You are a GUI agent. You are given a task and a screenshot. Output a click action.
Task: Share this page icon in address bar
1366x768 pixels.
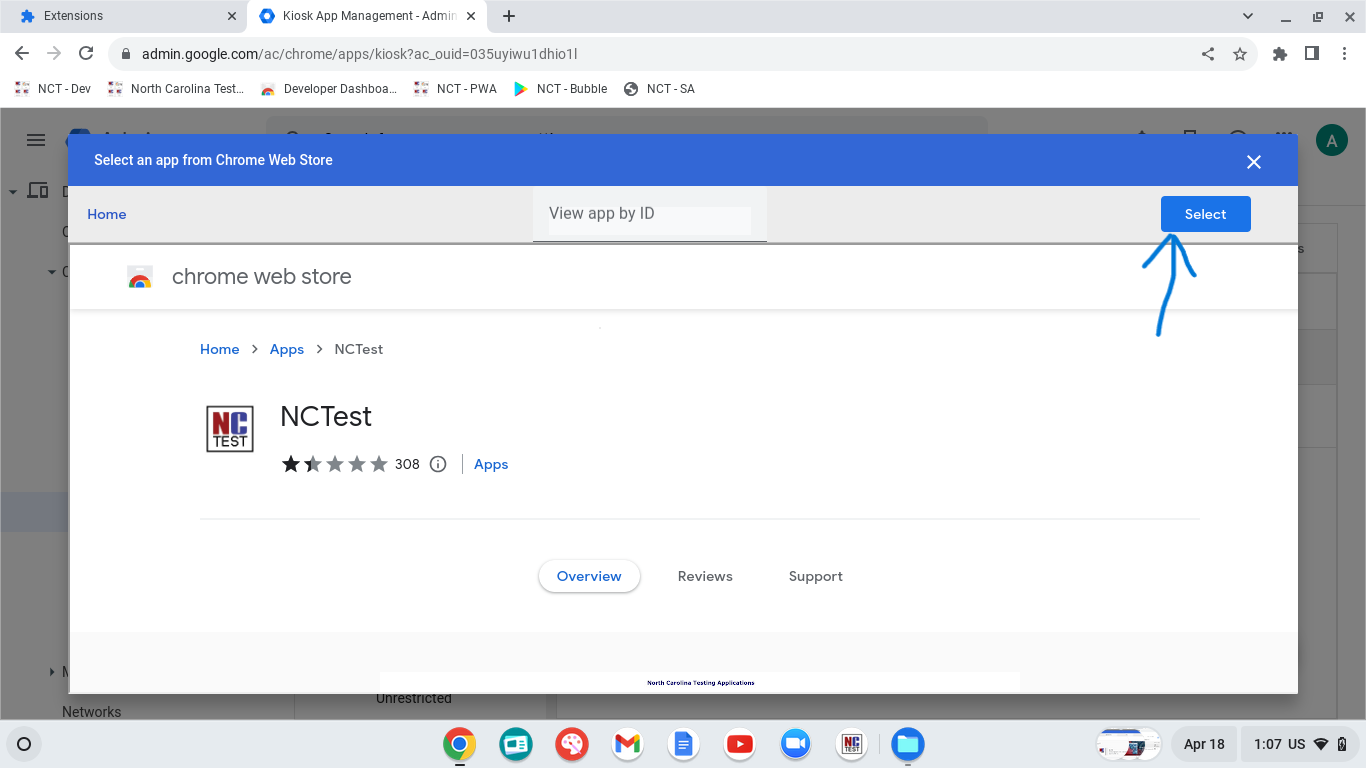coord(1208,54)
